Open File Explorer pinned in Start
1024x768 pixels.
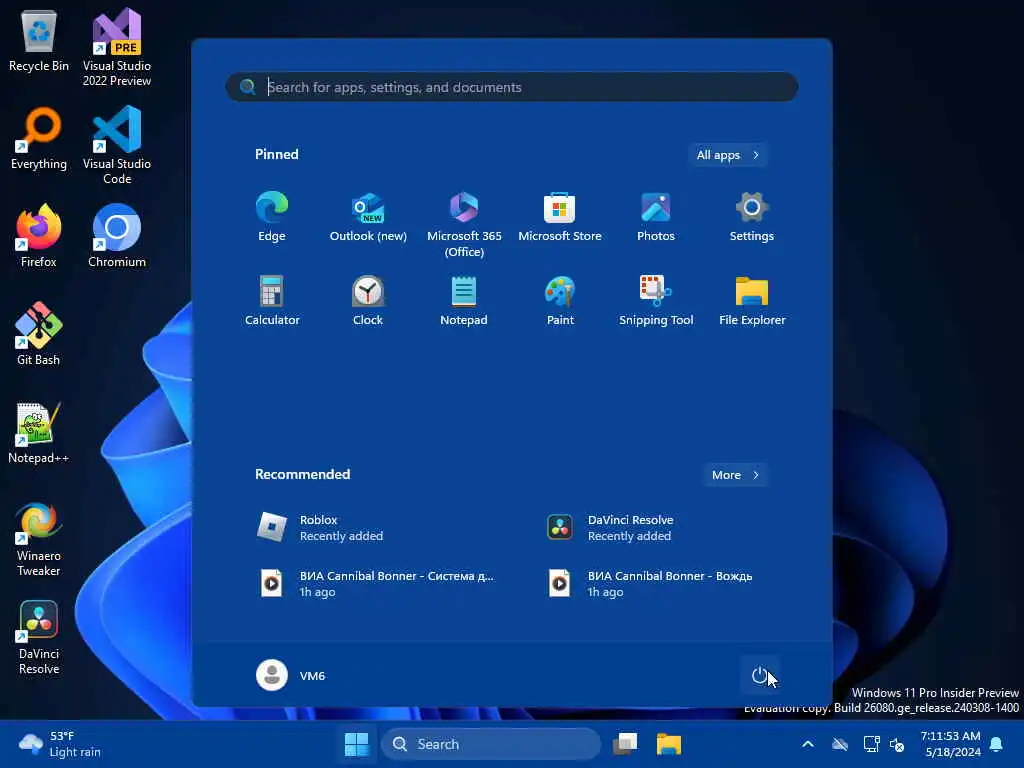click(752, 301)
